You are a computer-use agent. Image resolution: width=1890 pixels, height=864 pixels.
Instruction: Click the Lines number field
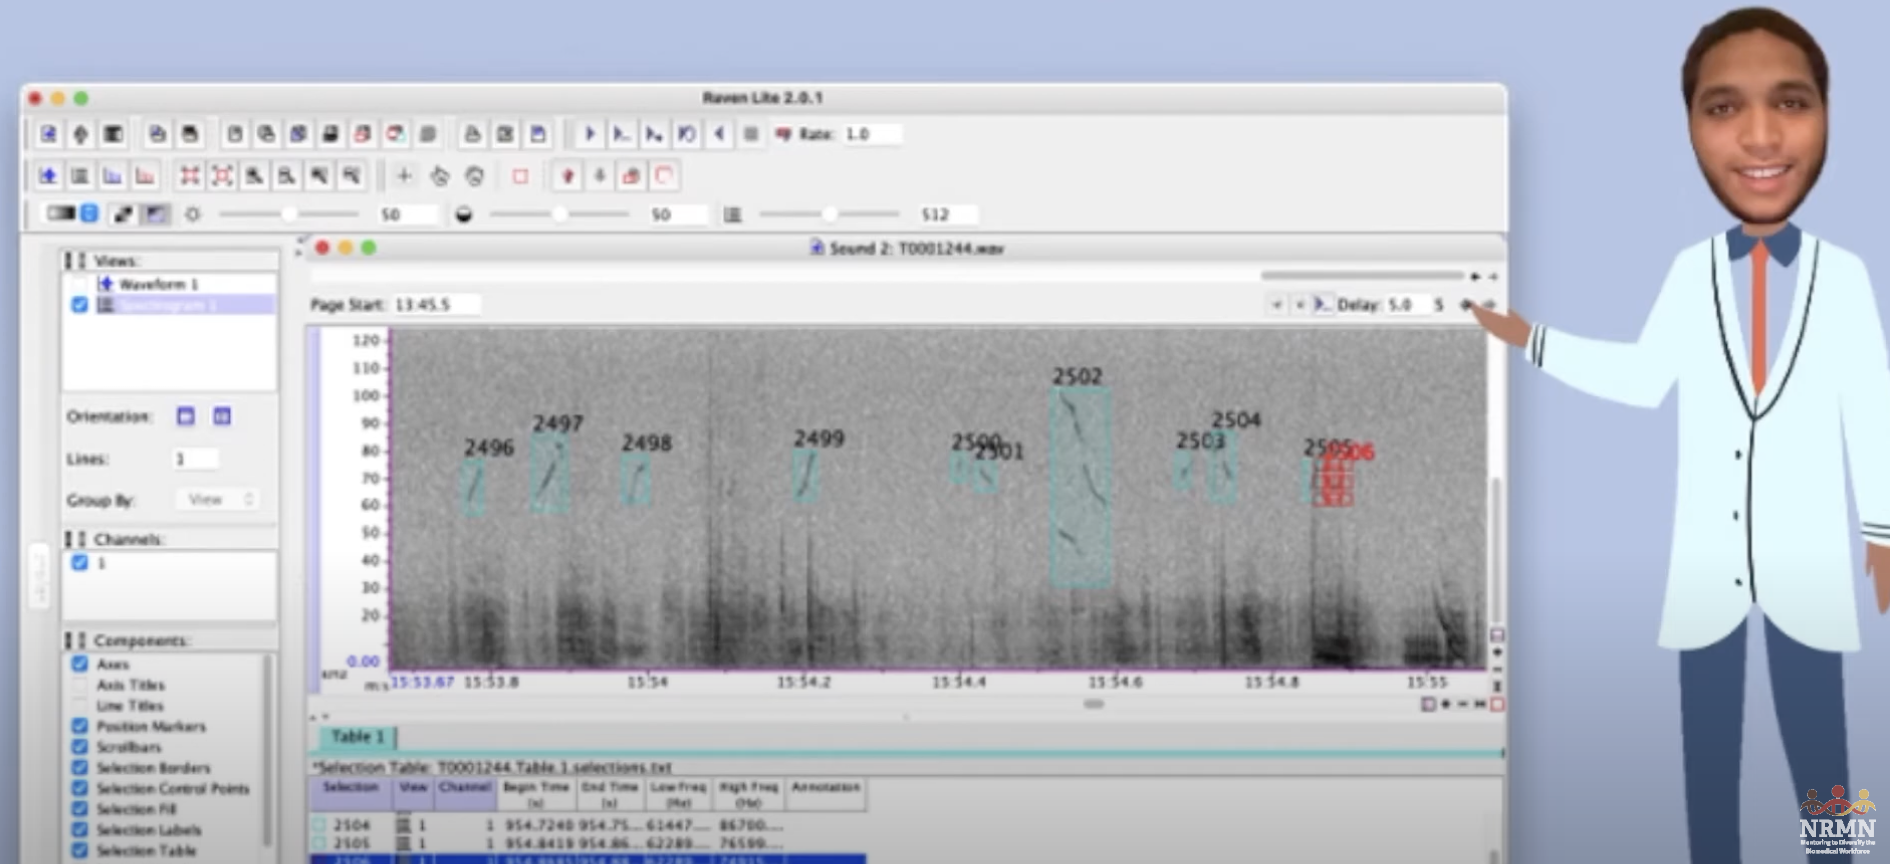195,459
